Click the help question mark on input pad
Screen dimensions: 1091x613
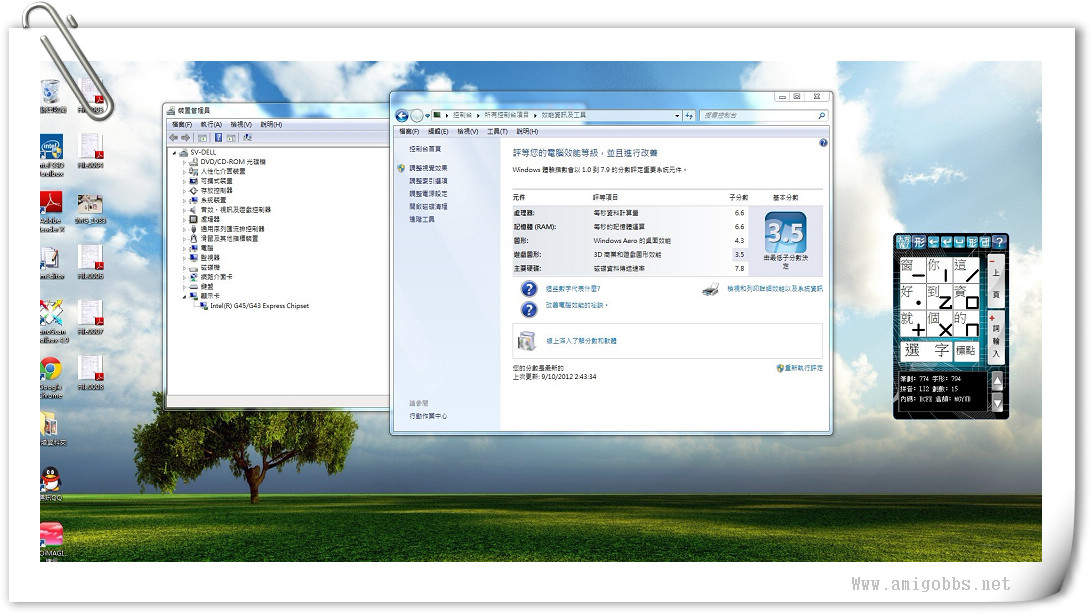click(998, 242)
